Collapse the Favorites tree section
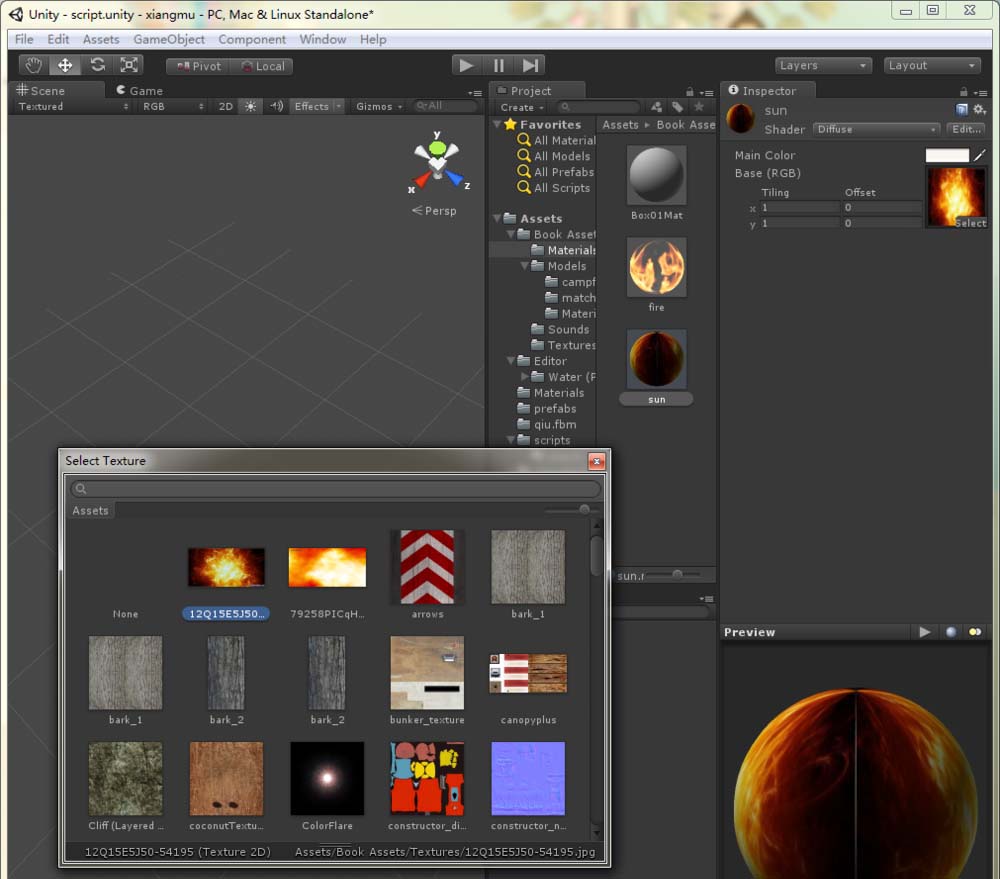The image size is (1000, 879). point(497,124)
